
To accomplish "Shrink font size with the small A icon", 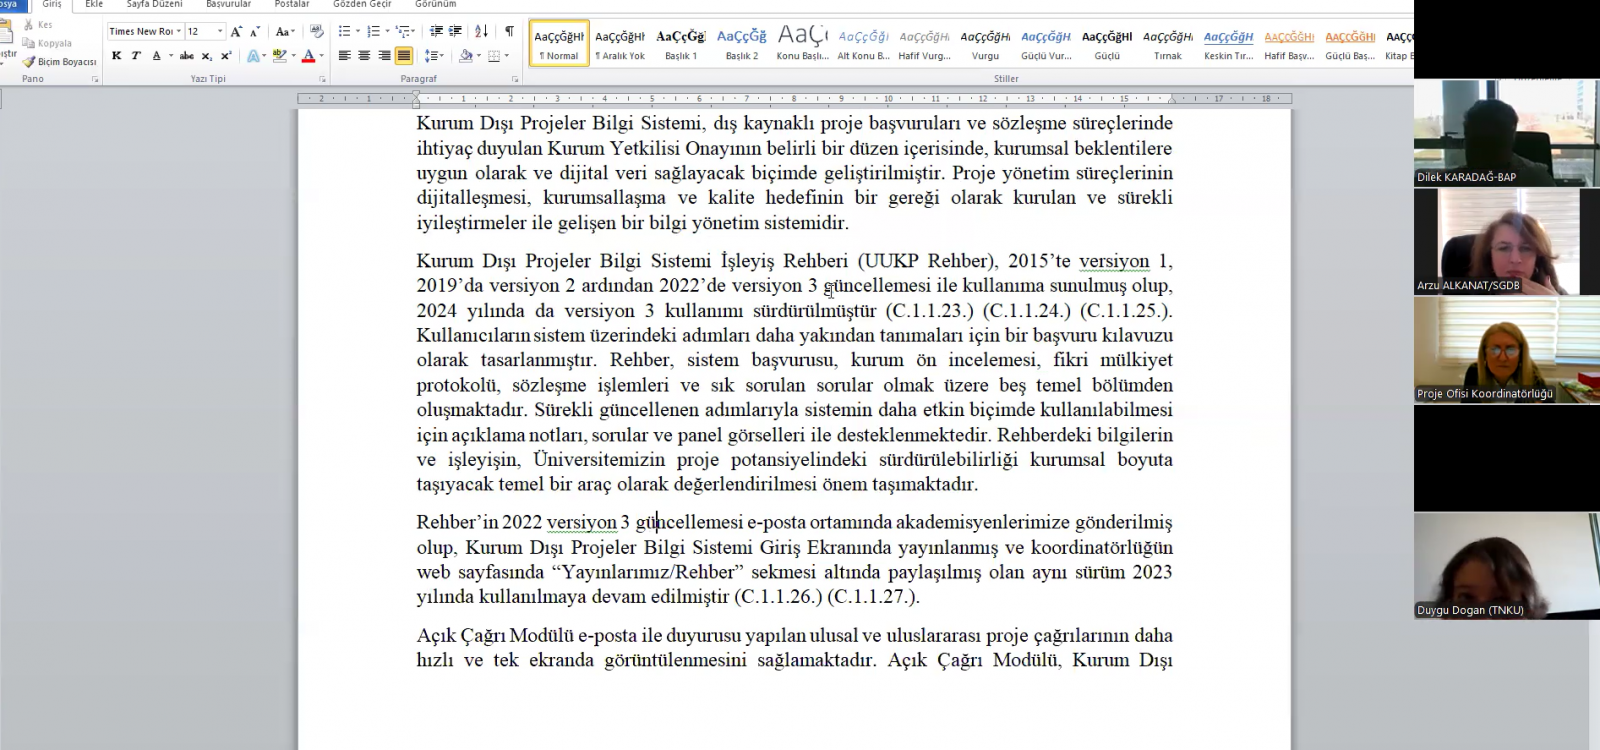I will coord(256,32).
